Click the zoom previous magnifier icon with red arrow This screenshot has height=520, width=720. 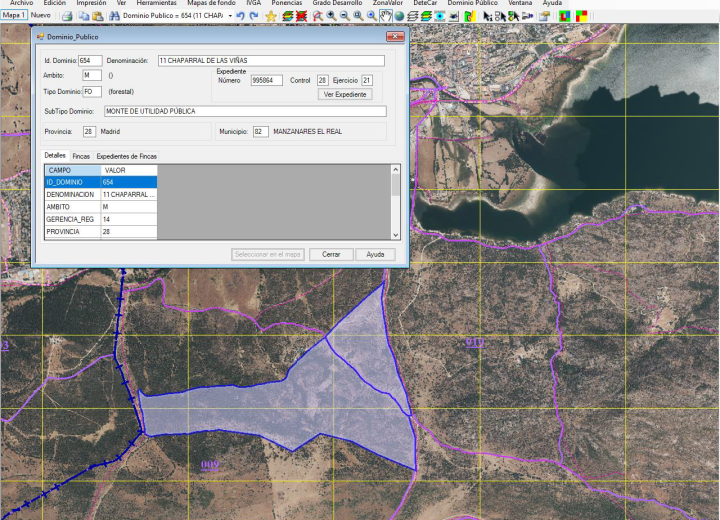coord(318,17)
